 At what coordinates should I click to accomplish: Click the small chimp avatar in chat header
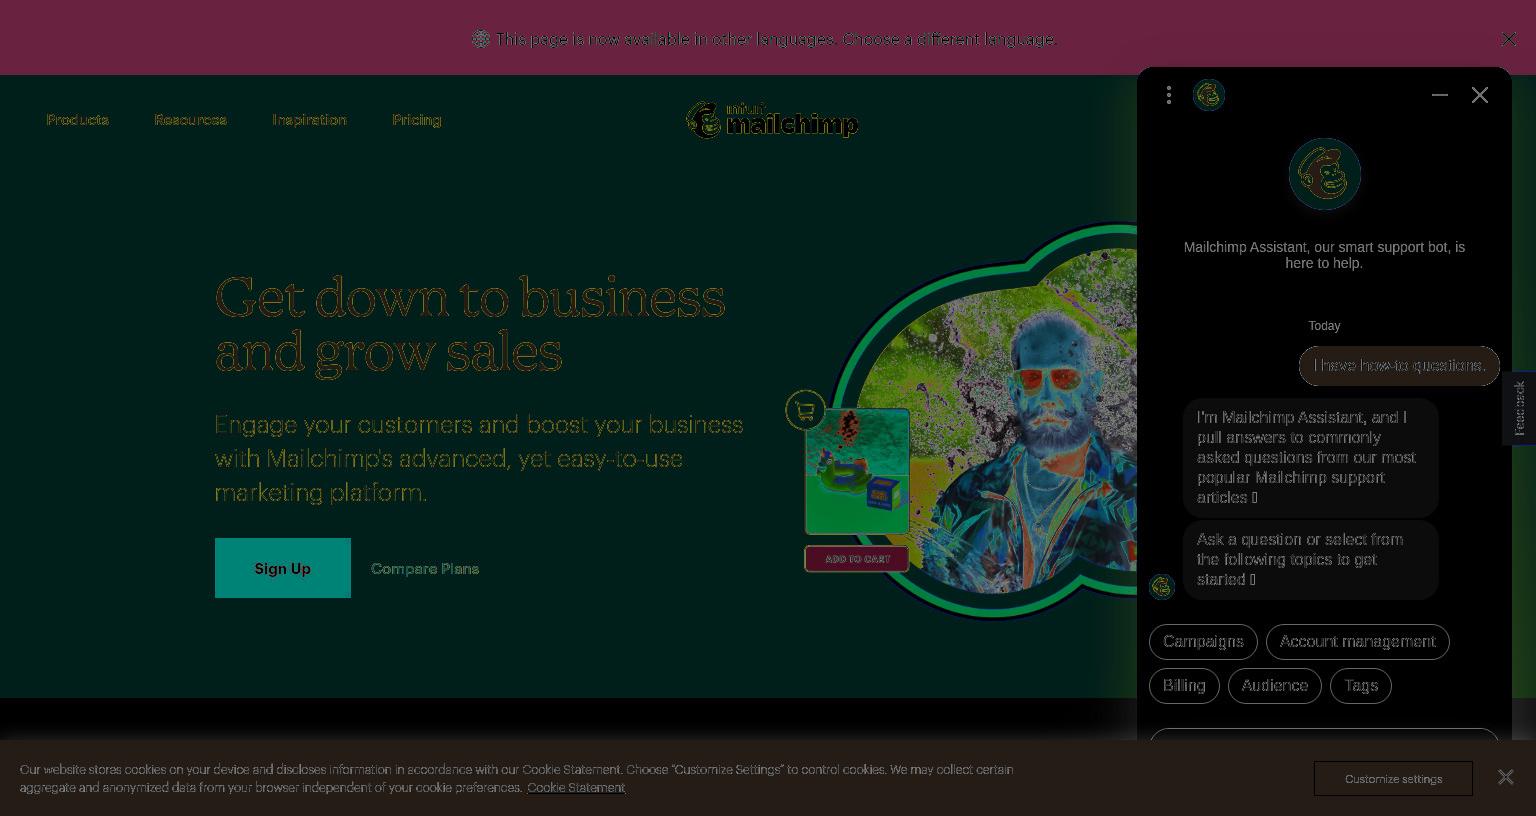pos(1209,95)
